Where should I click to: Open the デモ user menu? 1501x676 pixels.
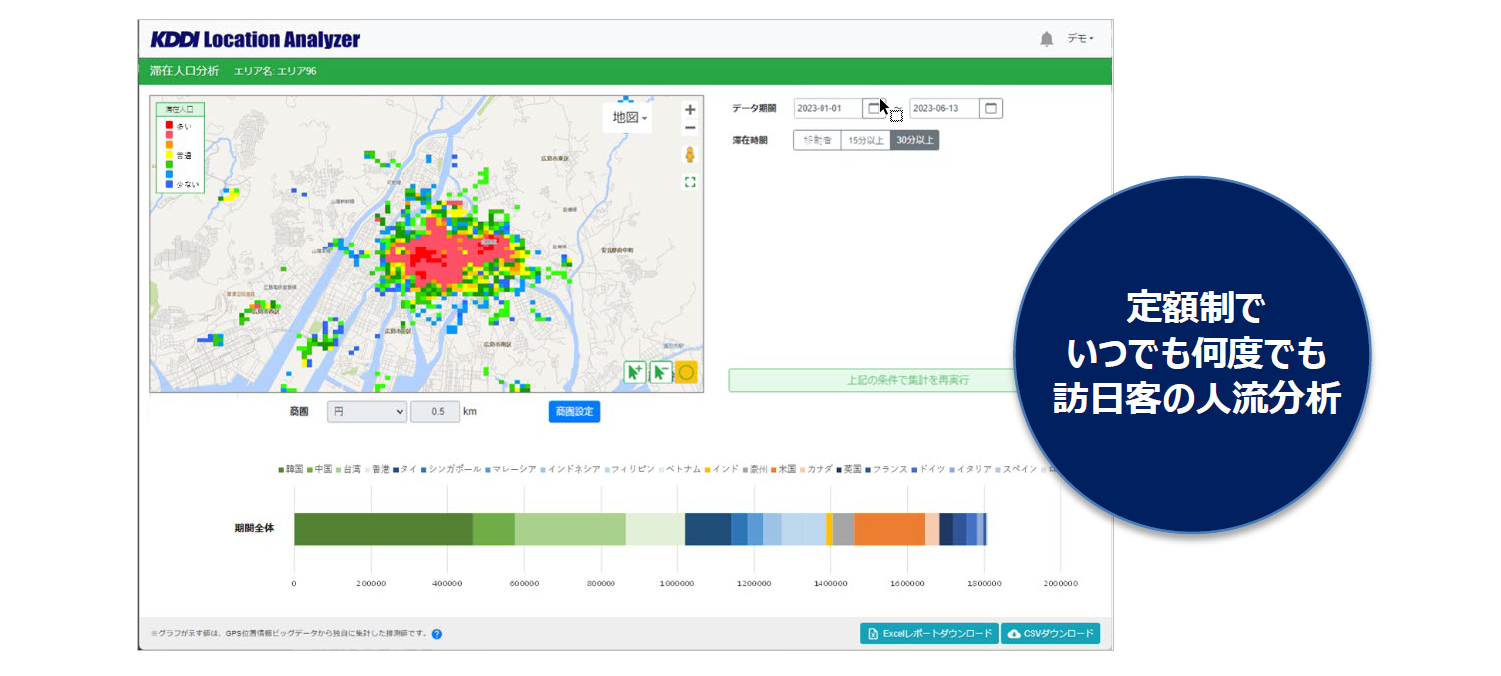pos(1080,39)
